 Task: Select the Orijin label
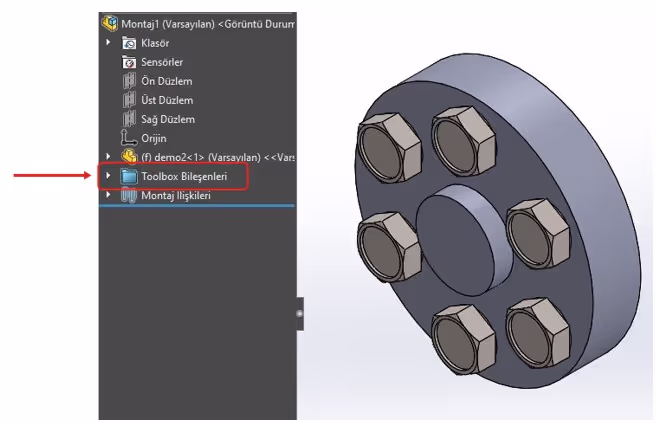coord(154,138)
